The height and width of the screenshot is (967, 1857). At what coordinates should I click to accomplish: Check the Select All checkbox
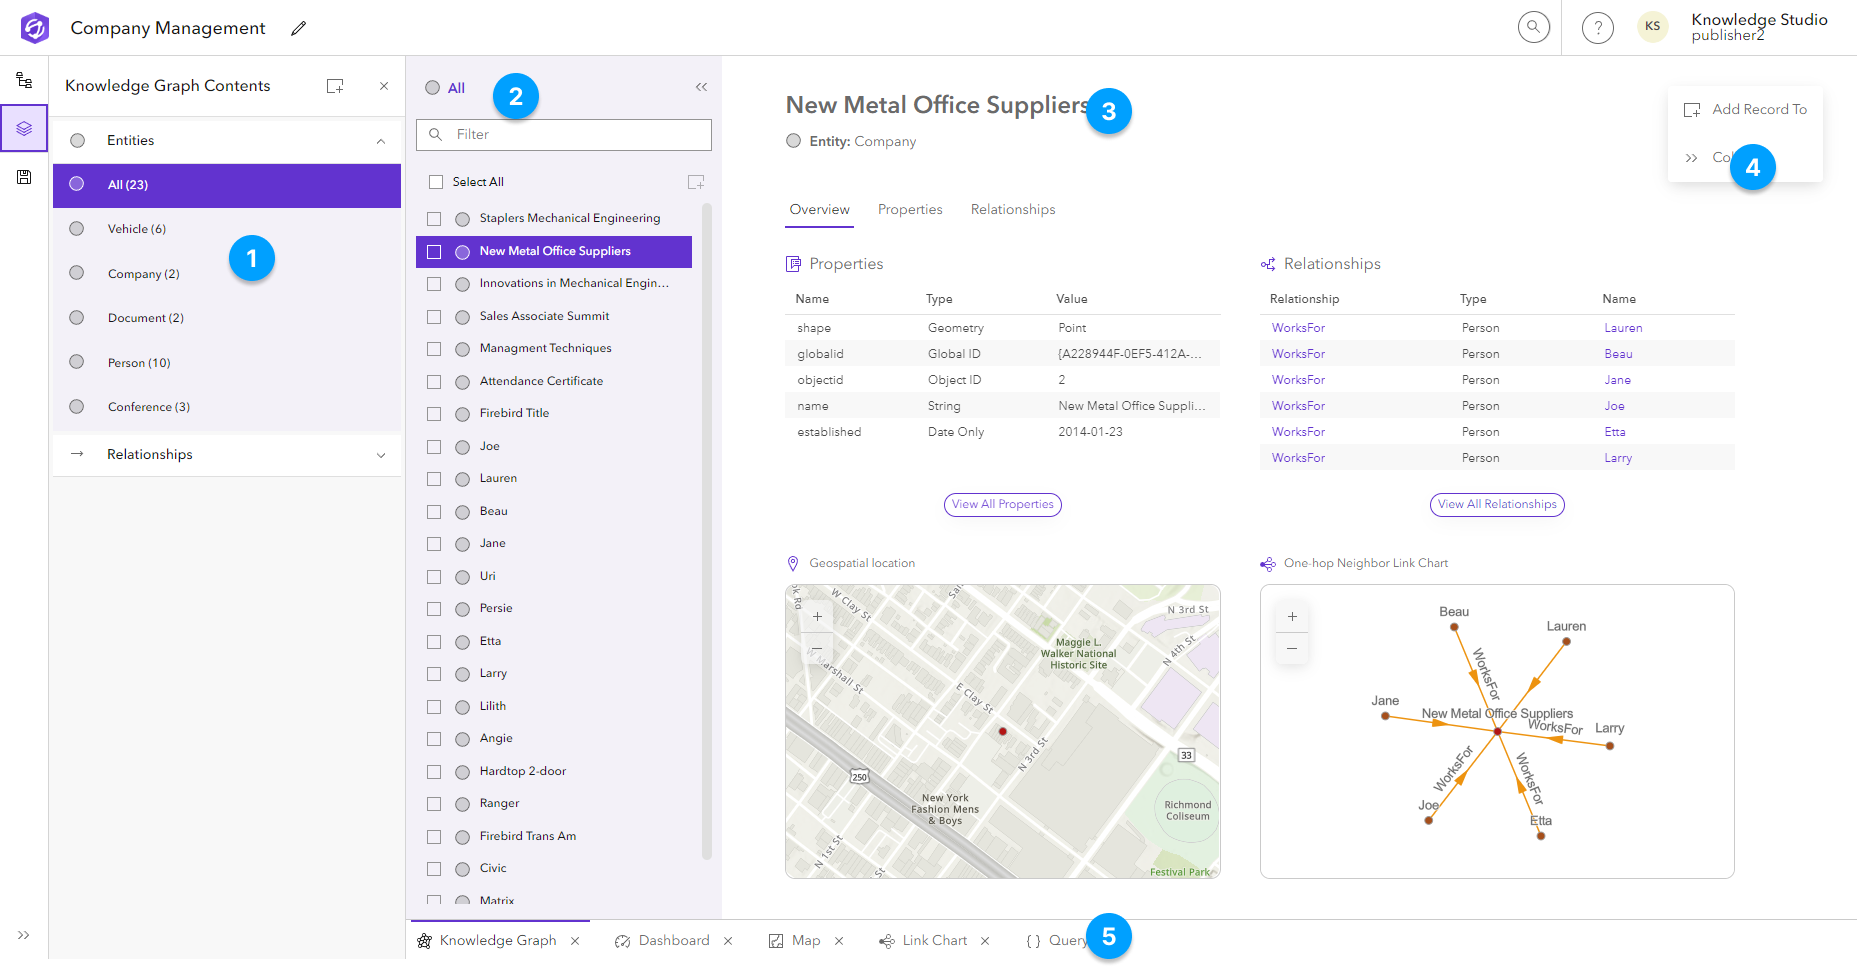pos(436,182)
